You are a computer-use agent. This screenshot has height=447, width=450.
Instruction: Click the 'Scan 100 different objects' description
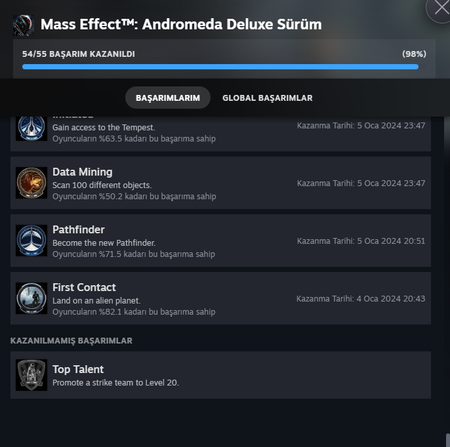point(102,185)
